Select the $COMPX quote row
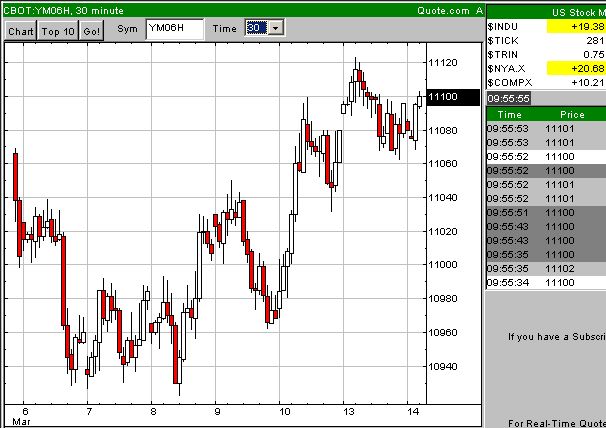This screenshot has height=428, width=606. pyautogui.click(x=546, y=82)
